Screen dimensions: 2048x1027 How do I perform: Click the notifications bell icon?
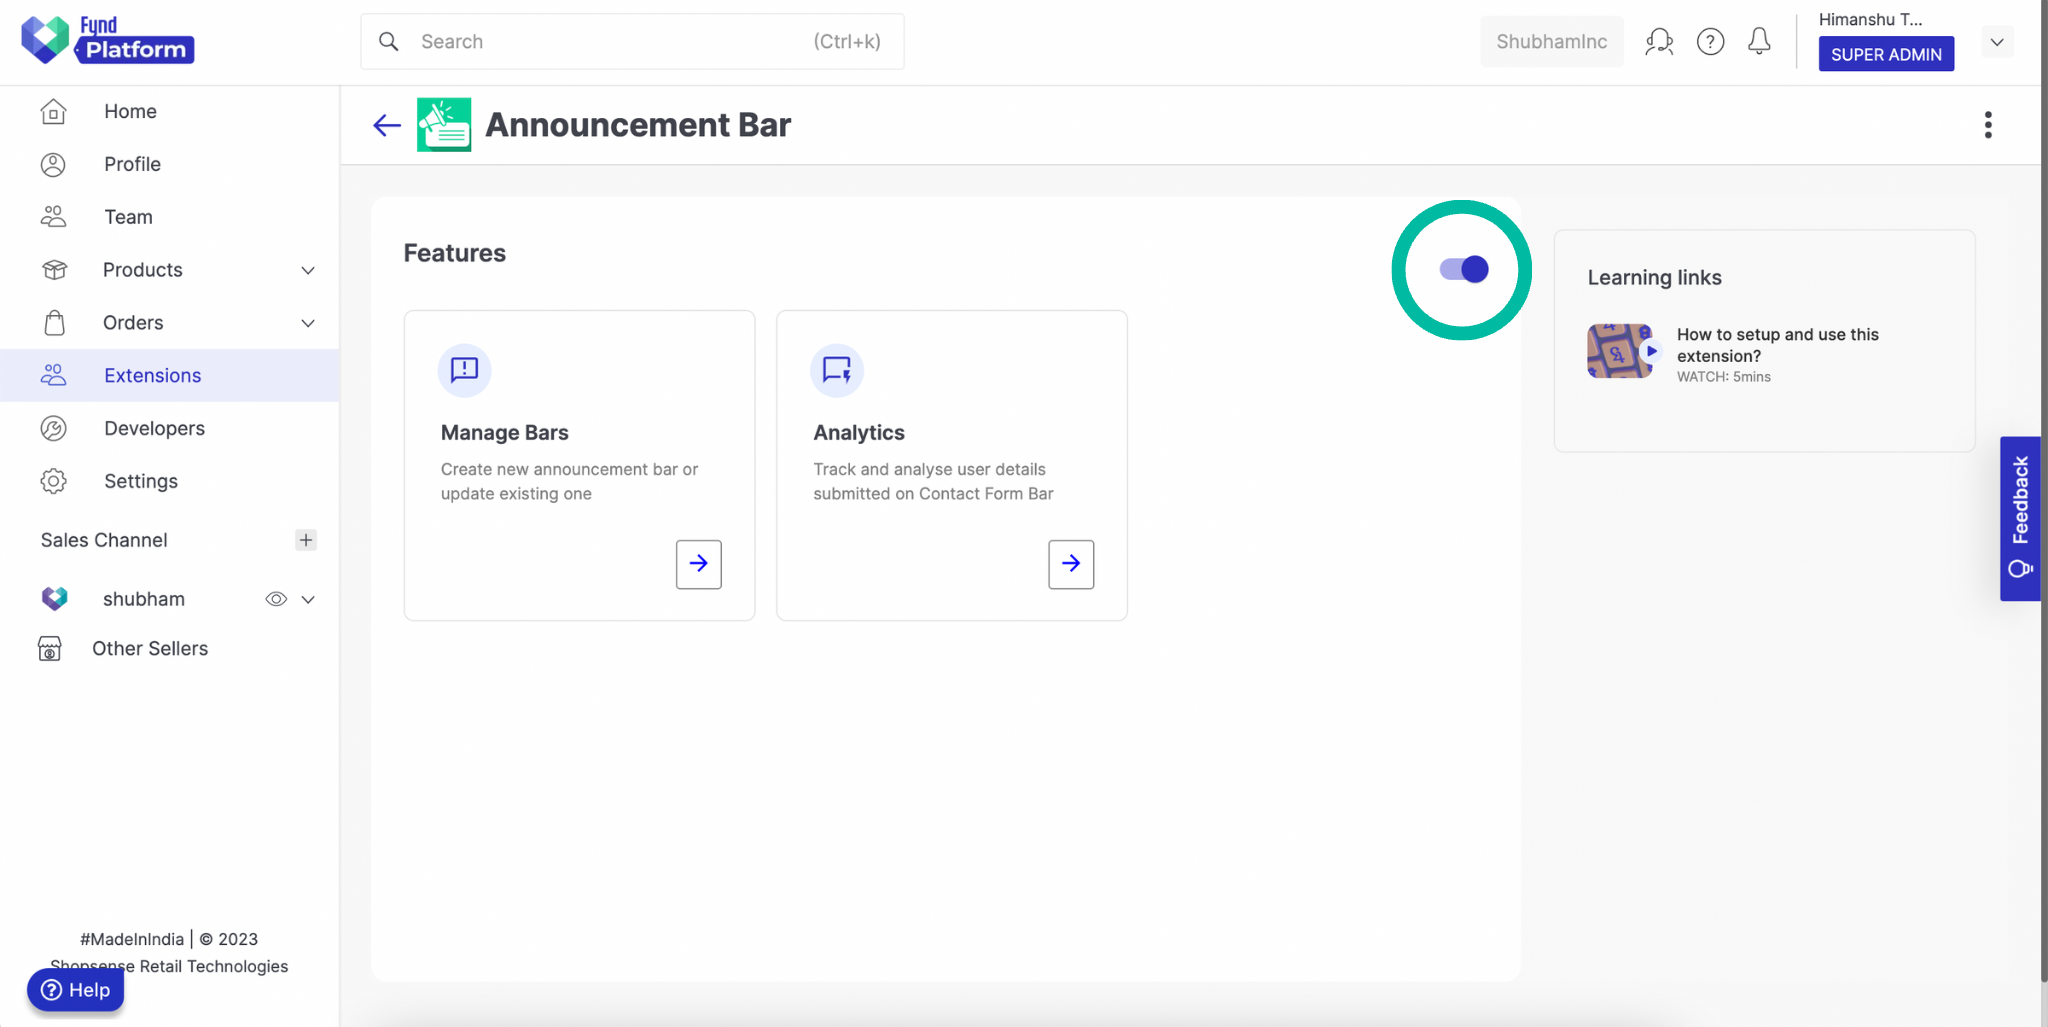[x=1759, y=41]
